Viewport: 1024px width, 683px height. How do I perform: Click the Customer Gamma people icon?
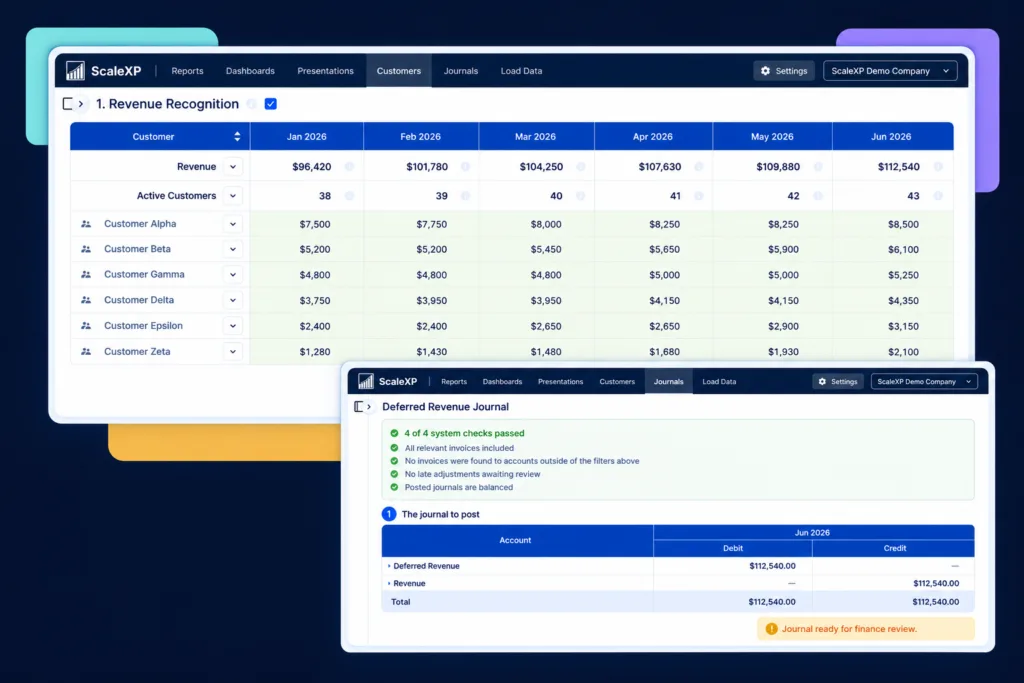(x=86, y=275)
